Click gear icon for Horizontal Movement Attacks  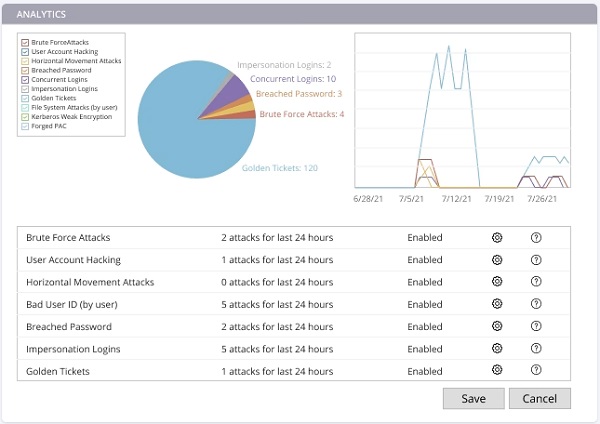tap(496, 282)
